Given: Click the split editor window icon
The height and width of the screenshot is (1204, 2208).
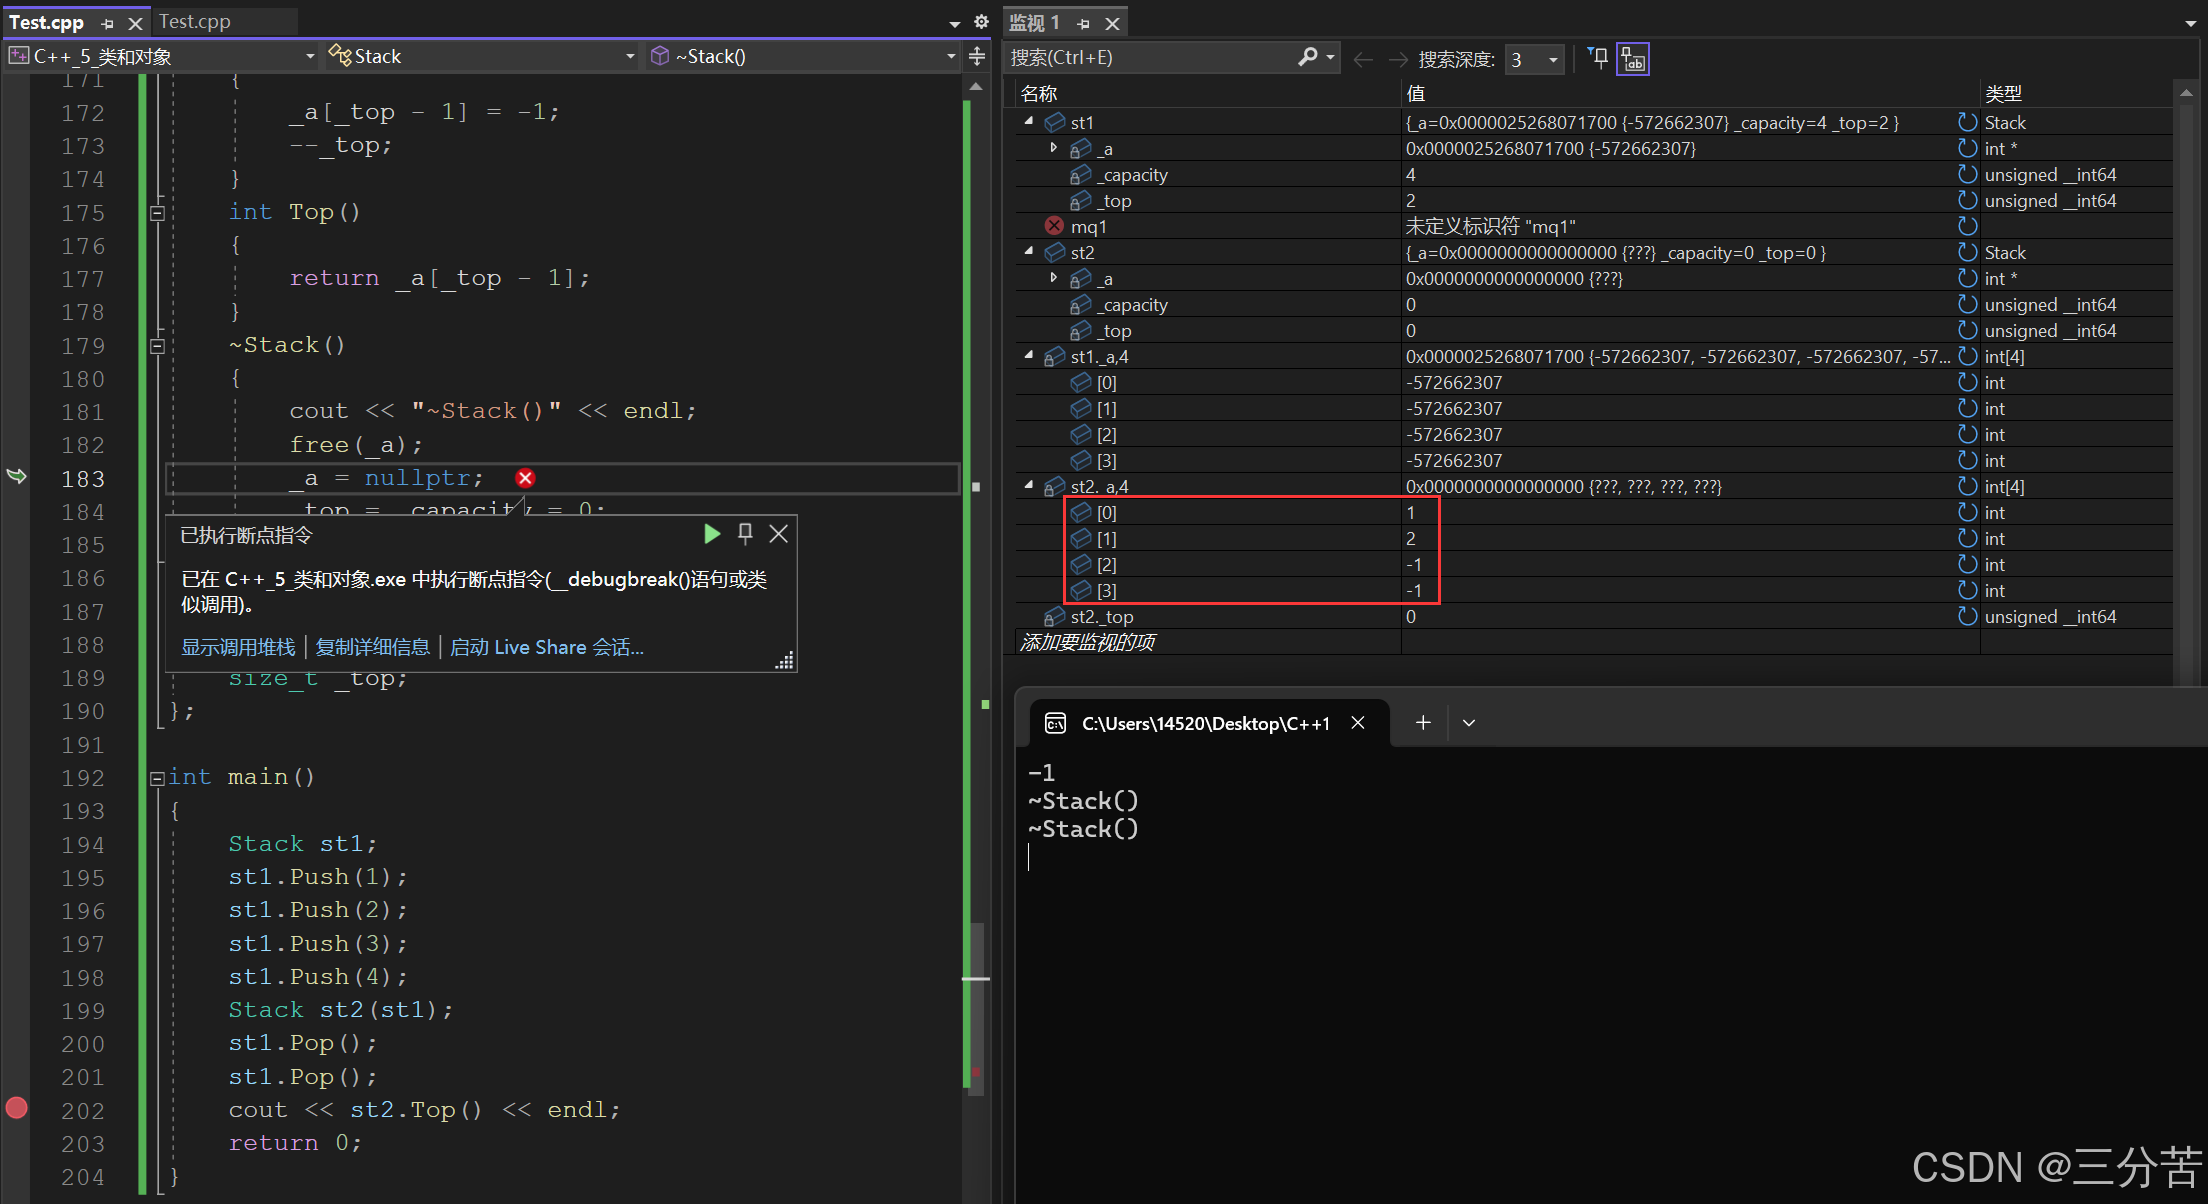Looking at the screenshot, I should click(x=977, y=57).
